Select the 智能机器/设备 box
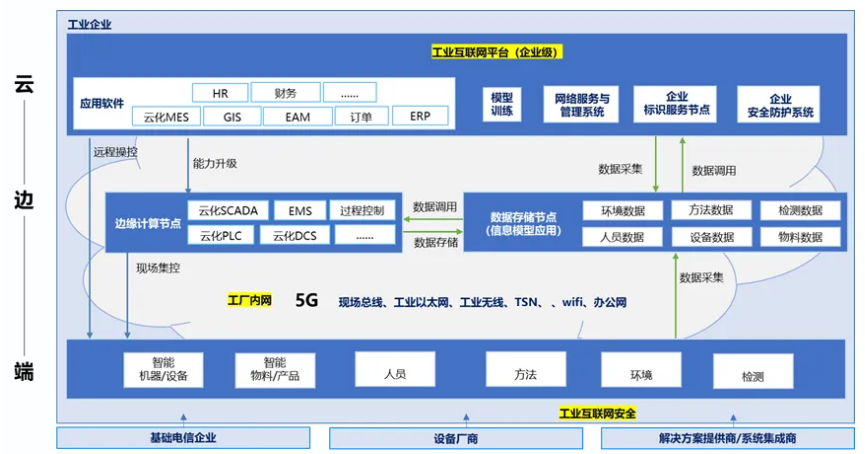This screenshot has width=865, height=454. [x=162, y=369]
